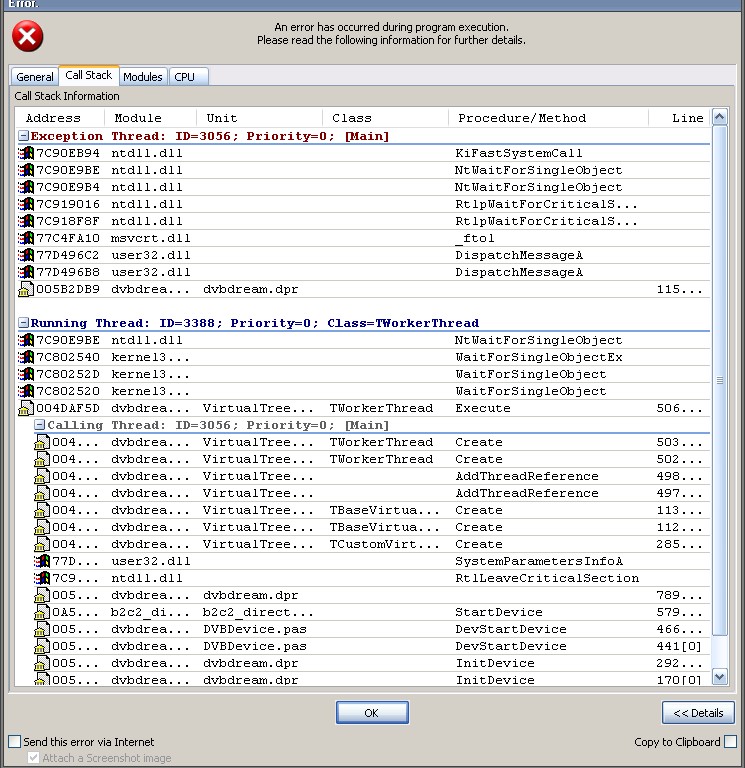Click the icon of the line 789 row
This screenshot has height=768, width=745.
click(42, 596)
